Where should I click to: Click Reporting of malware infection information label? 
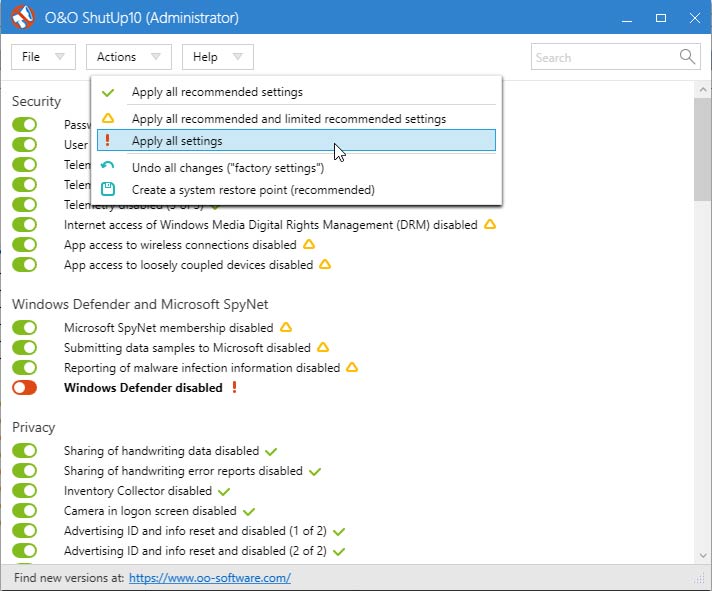coord(202,368)
